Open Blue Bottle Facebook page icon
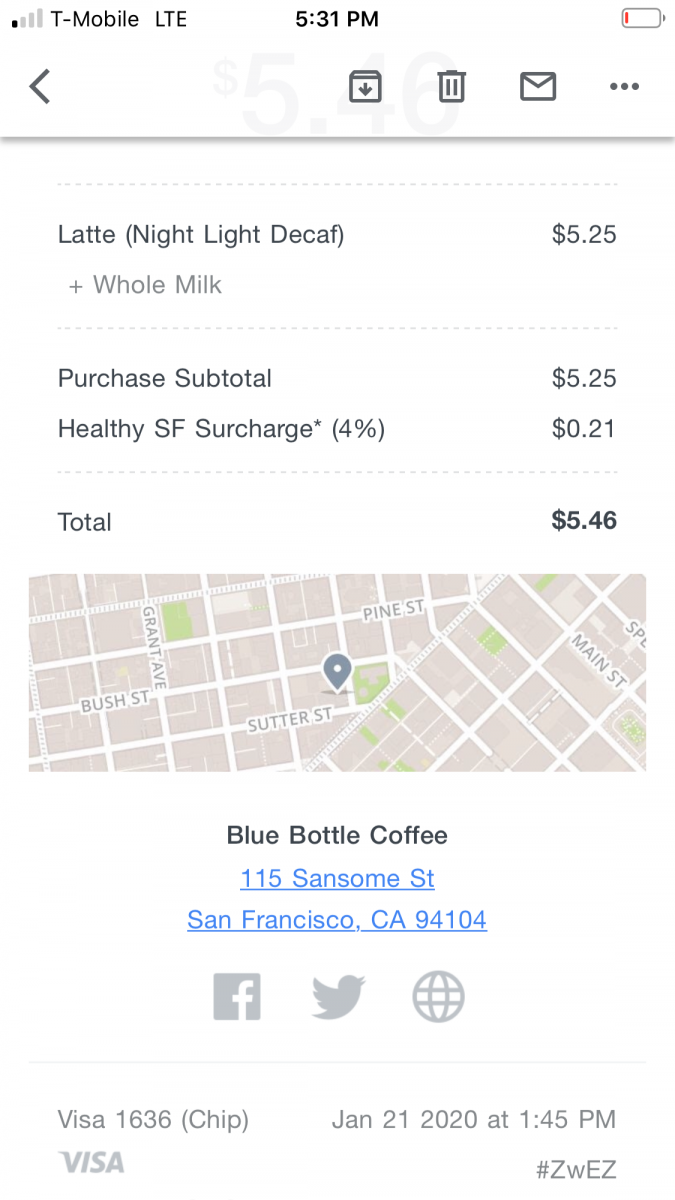675x1200 pixels. click(237, 997)
